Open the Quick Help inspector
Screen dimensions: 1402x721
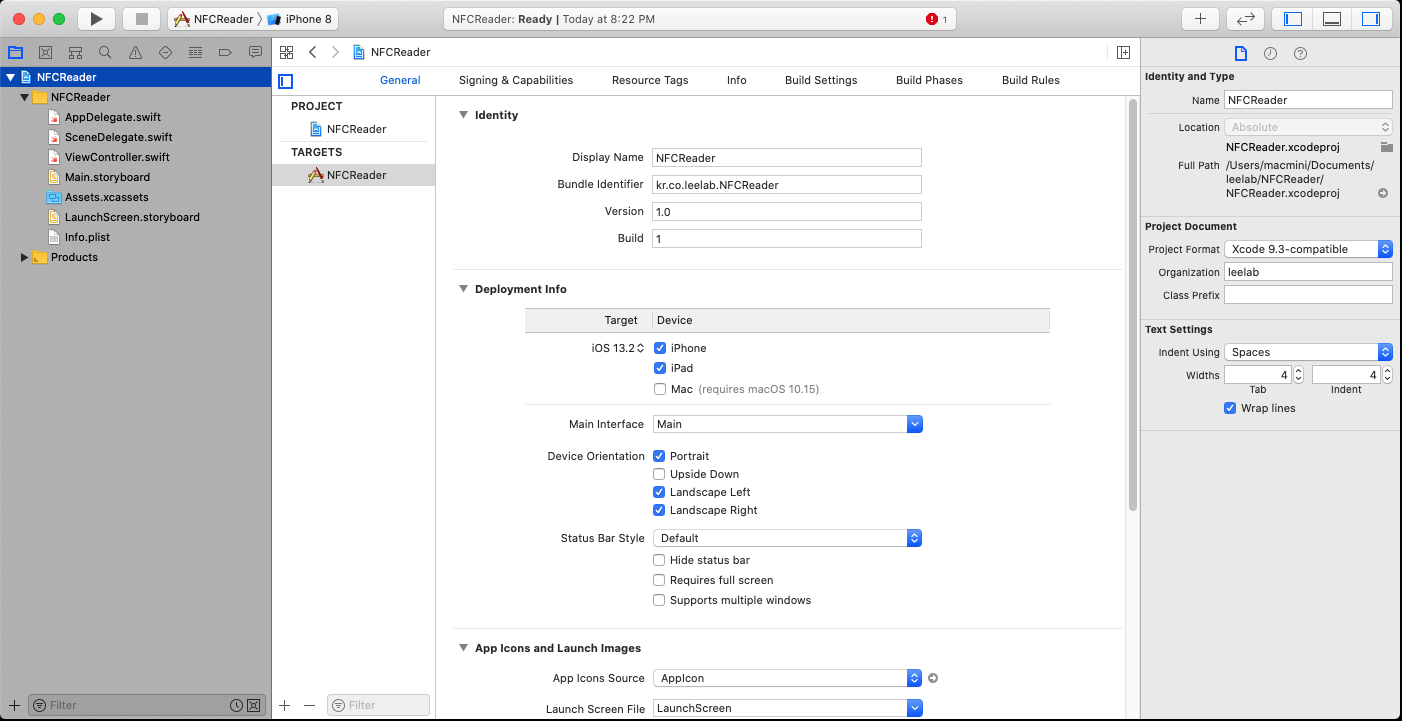pos(1300,54)
